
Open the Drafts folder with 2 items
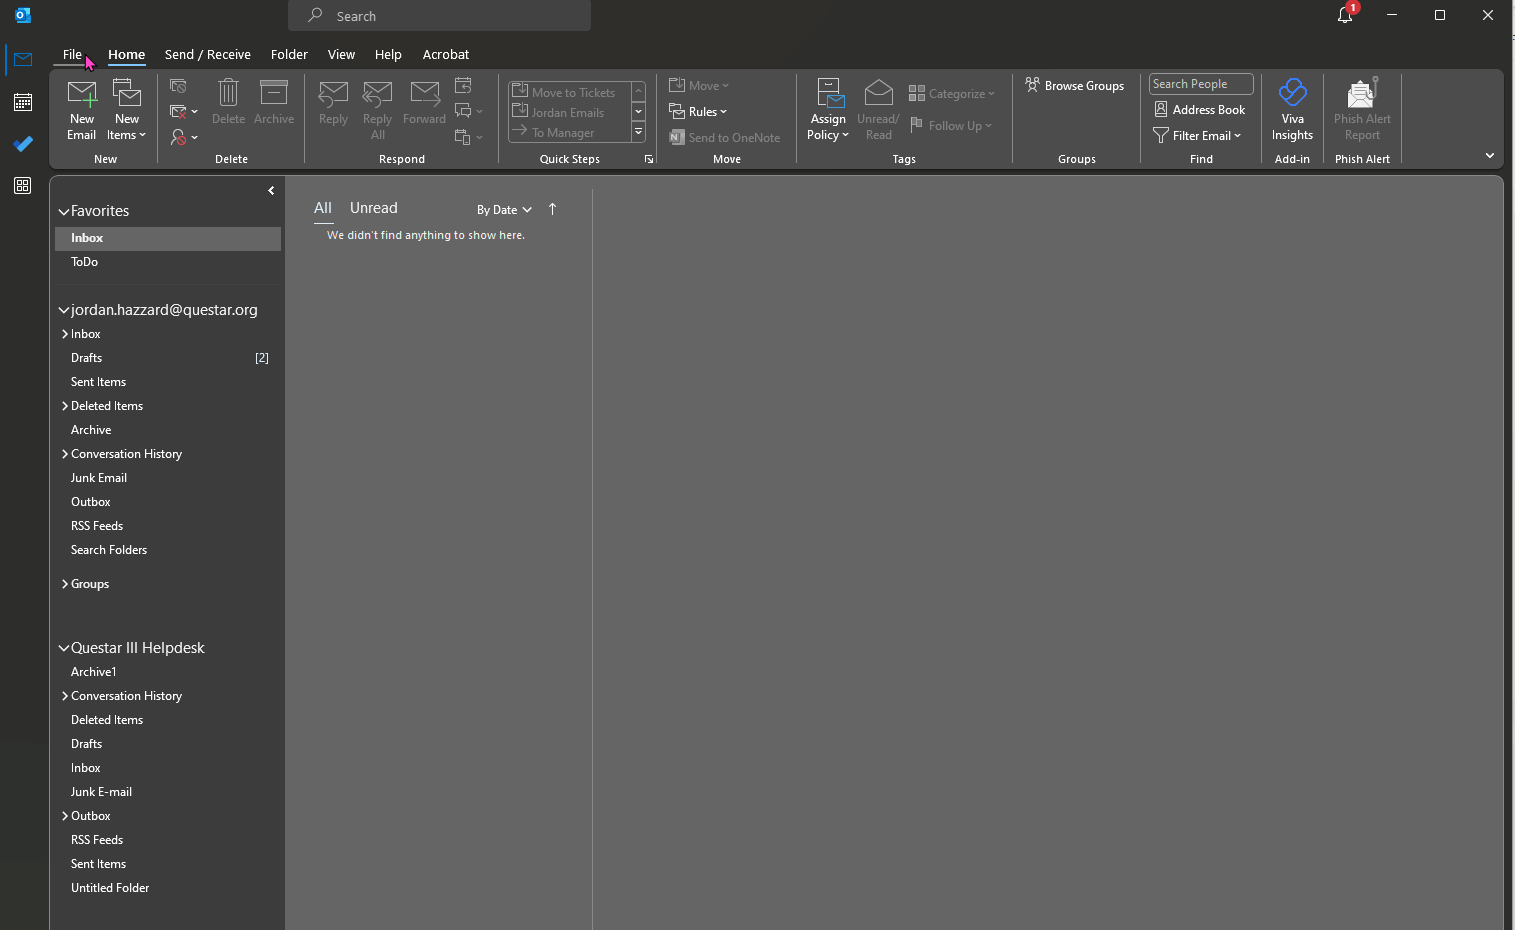168,358
